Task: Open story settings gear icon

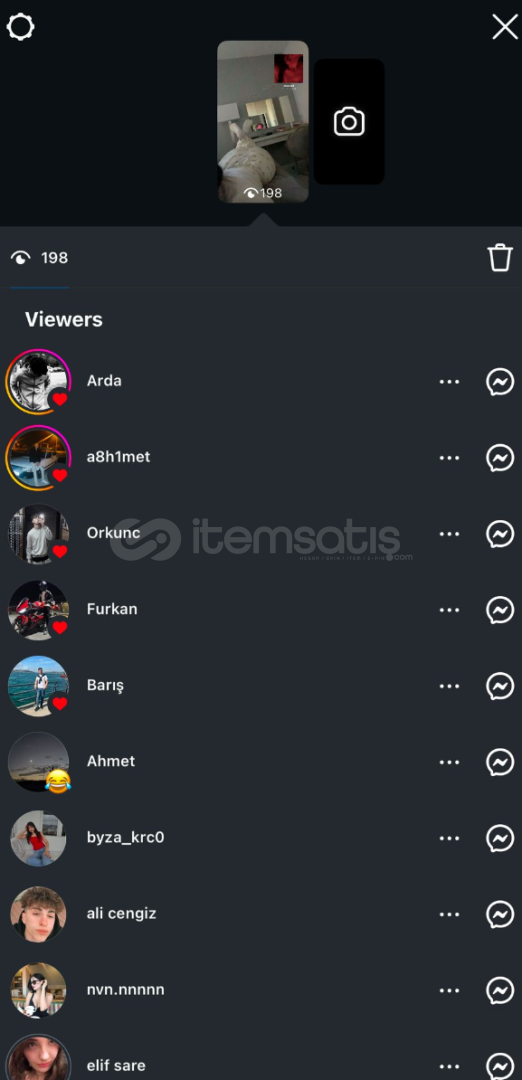Action: pos(21,27)
